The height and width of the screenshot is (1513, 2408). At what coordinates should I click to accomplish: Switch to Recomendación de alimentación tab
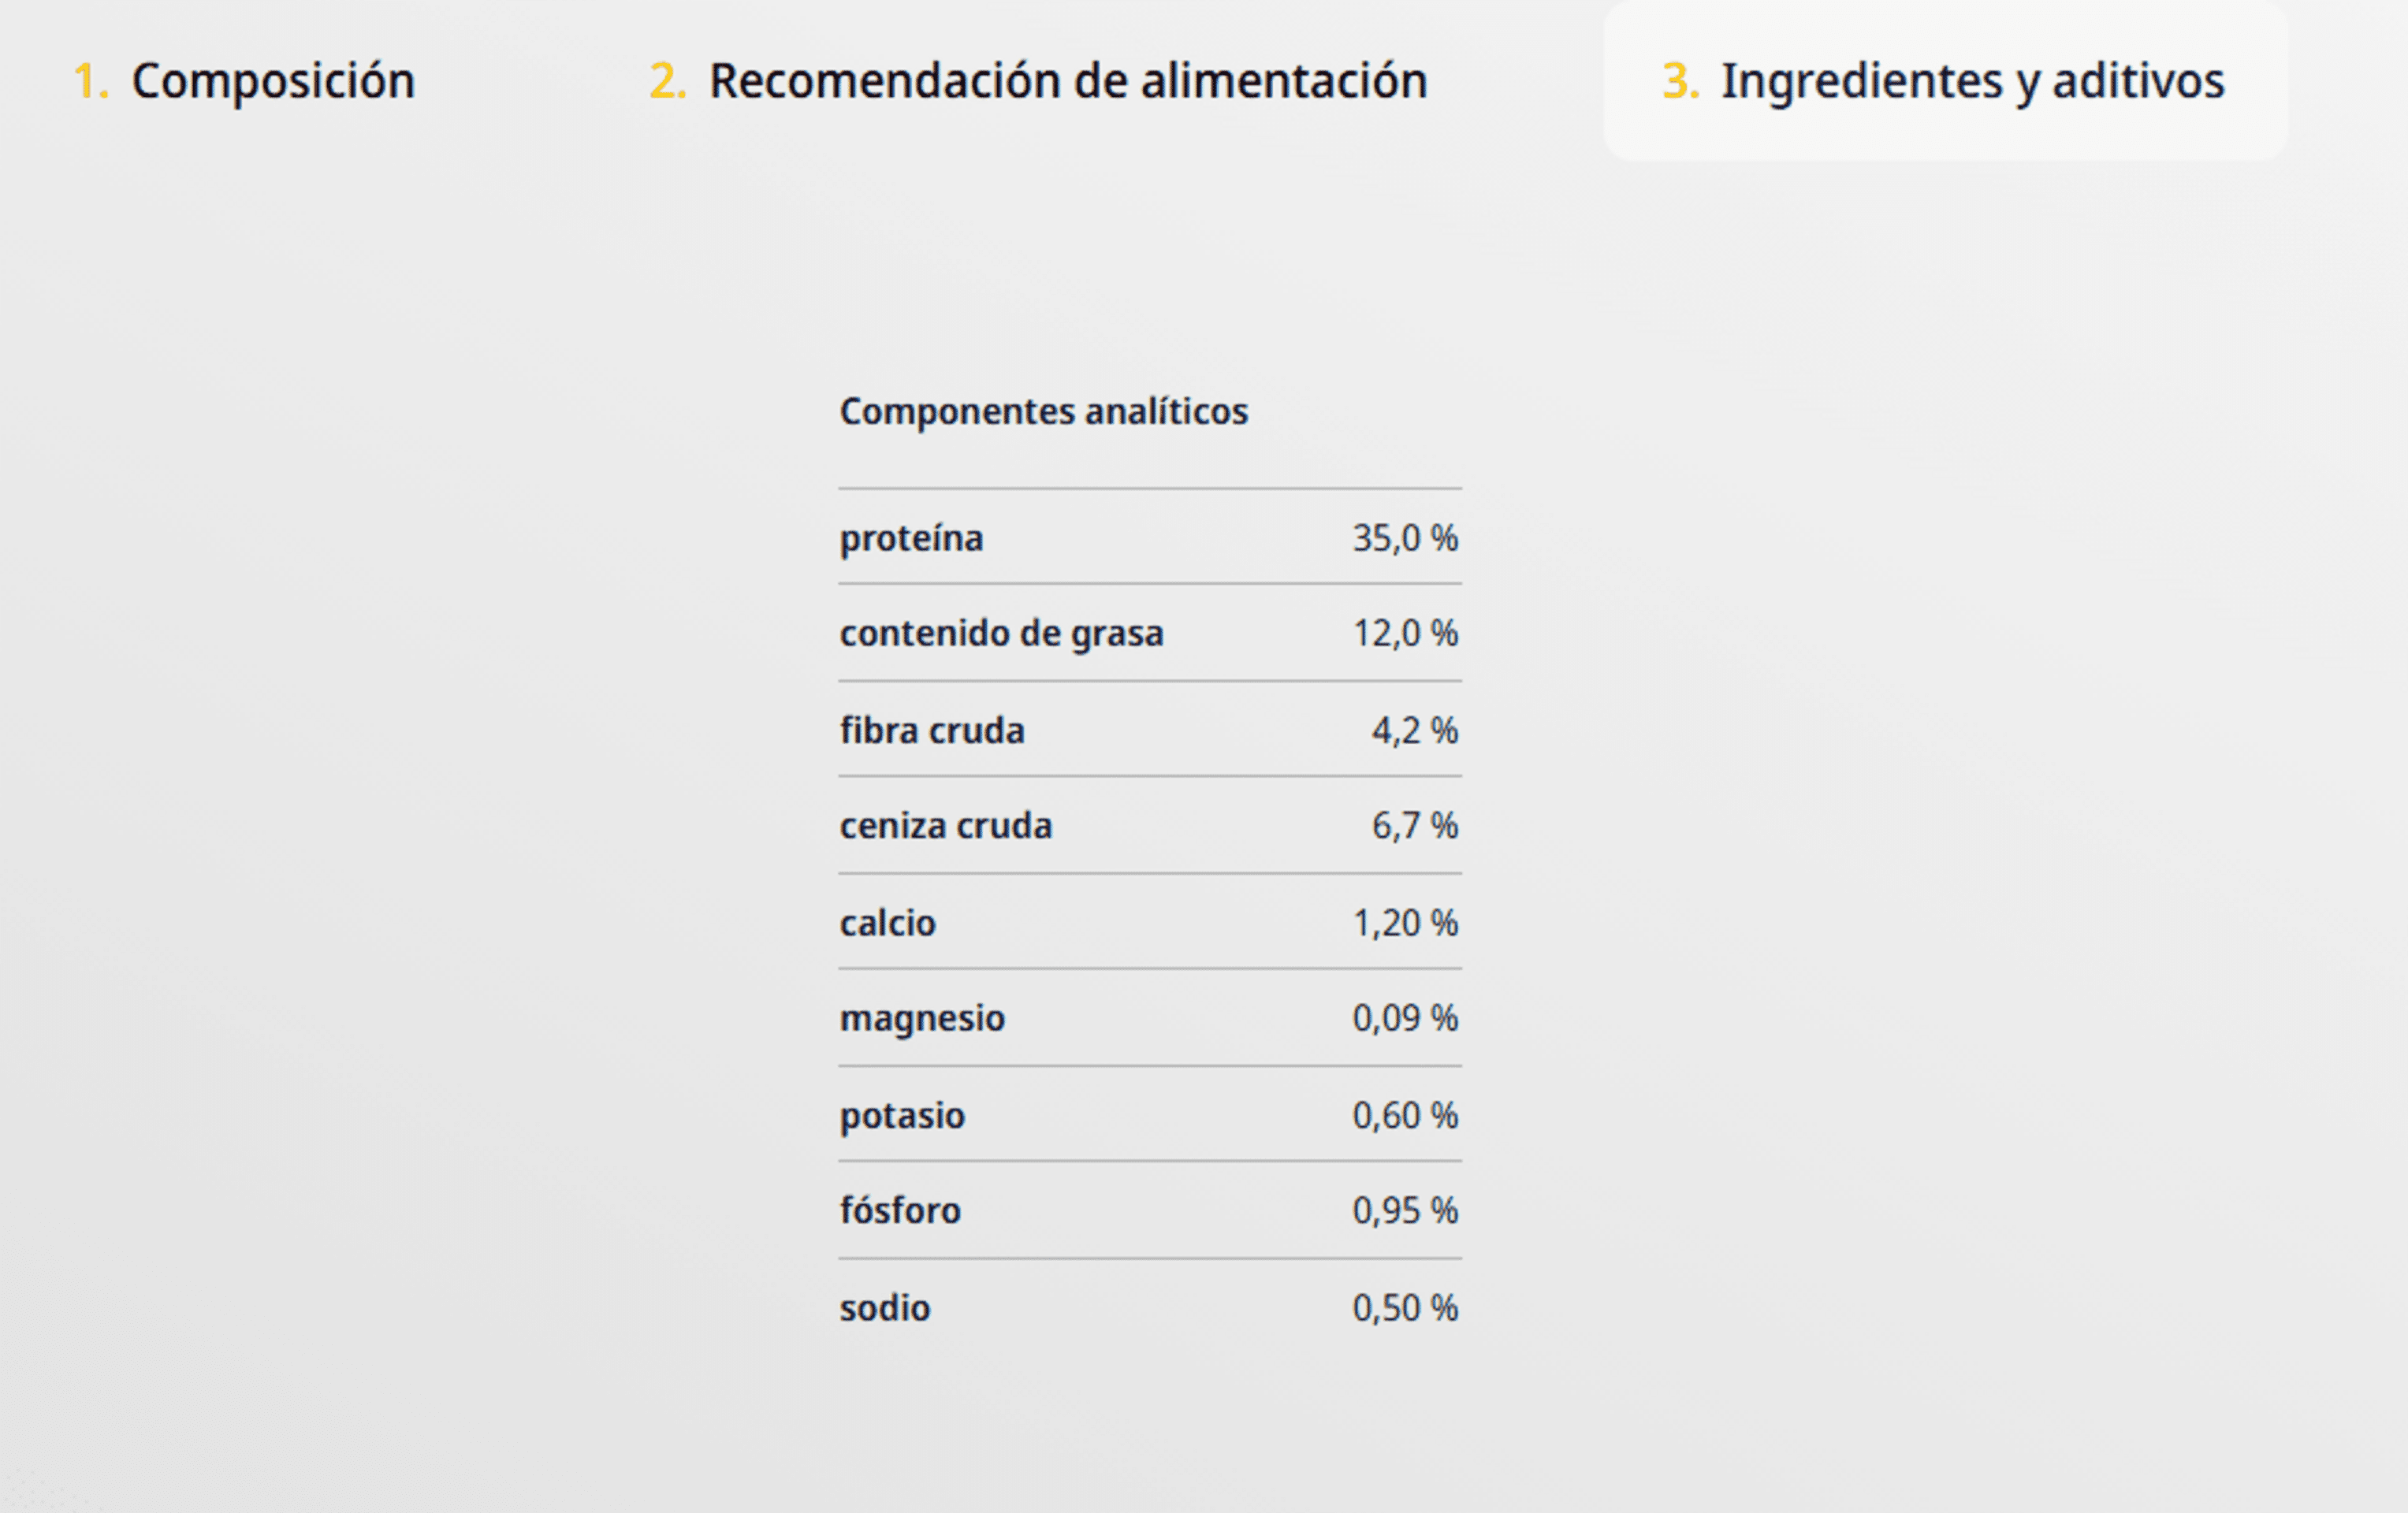(x=1038, y=81)
